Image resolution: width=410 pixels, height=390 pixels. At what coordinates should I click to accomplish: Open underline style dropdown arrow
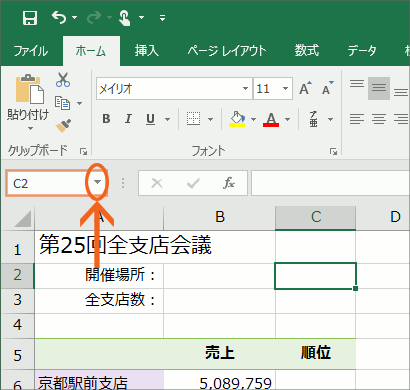(167, 119)
